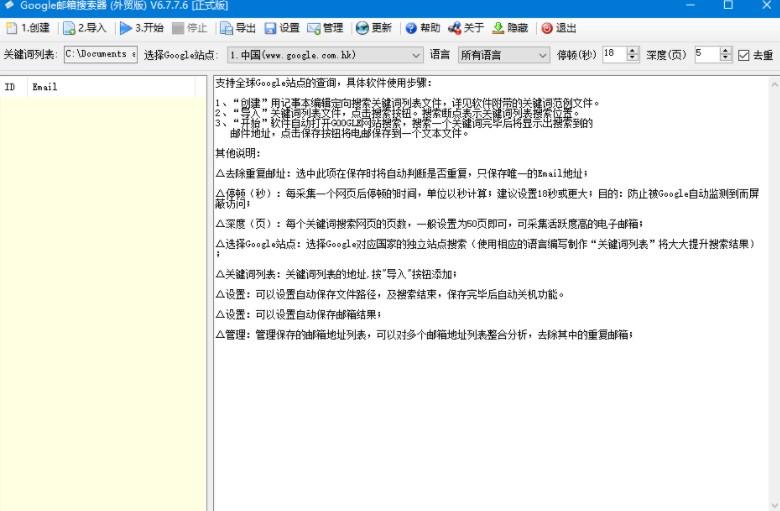Click the 其他说明: heading text
The width and height of the screenshot is (780, 511).
coord(238,153)
